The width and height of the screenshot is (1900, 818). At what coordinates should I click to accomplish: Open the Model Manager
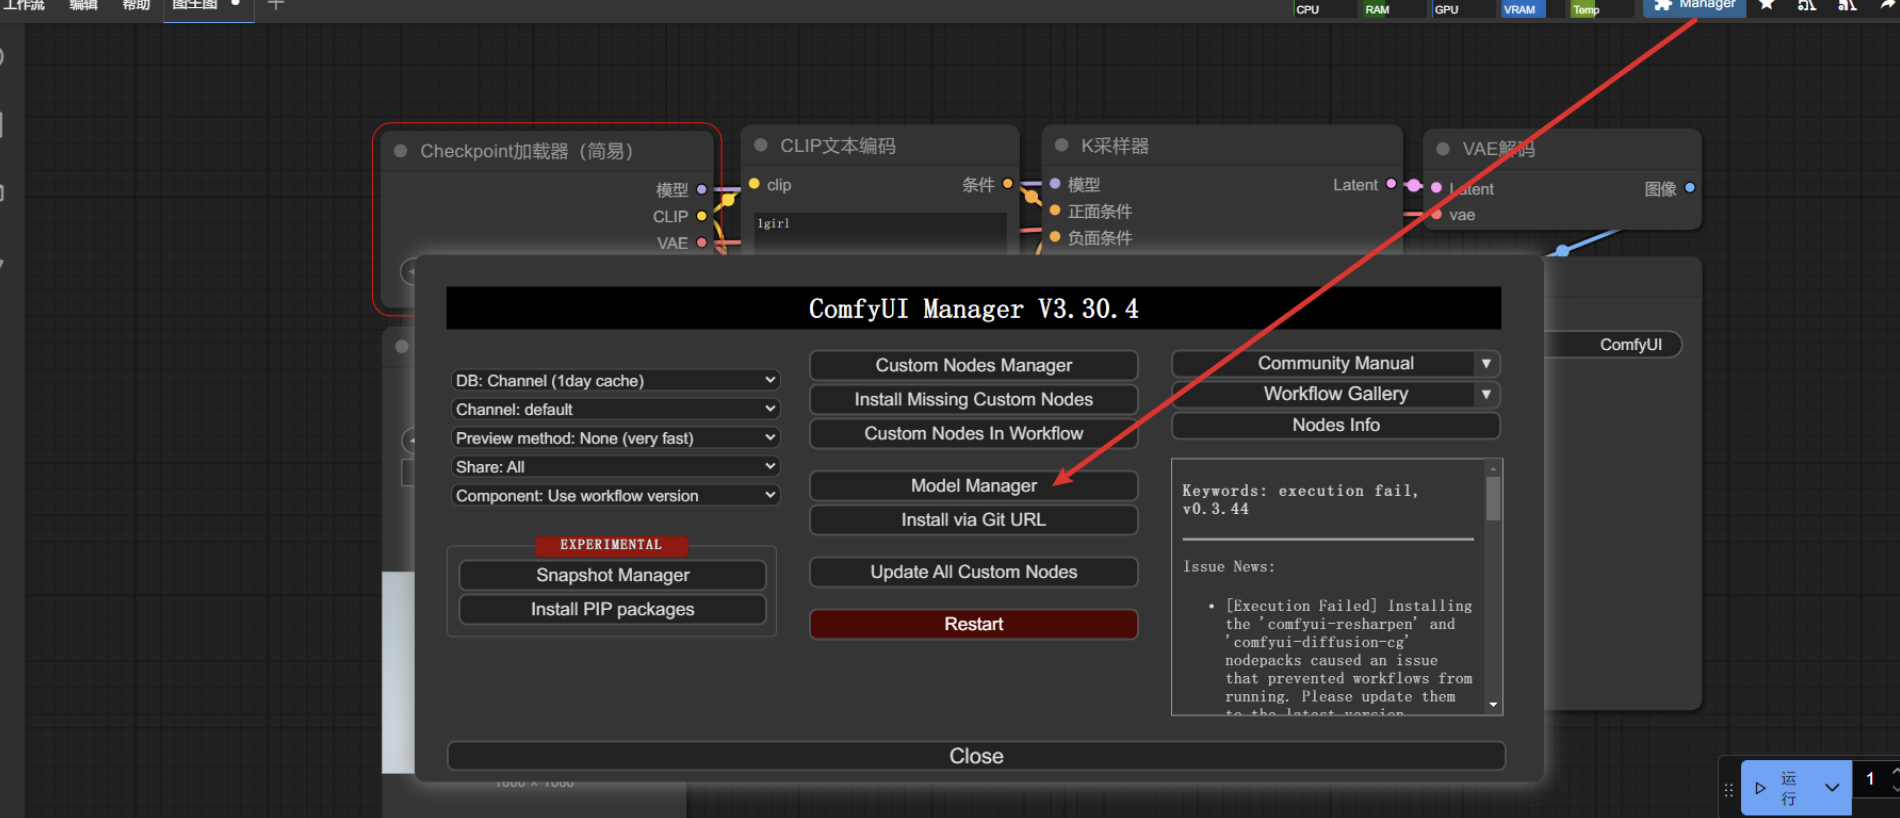974,485
